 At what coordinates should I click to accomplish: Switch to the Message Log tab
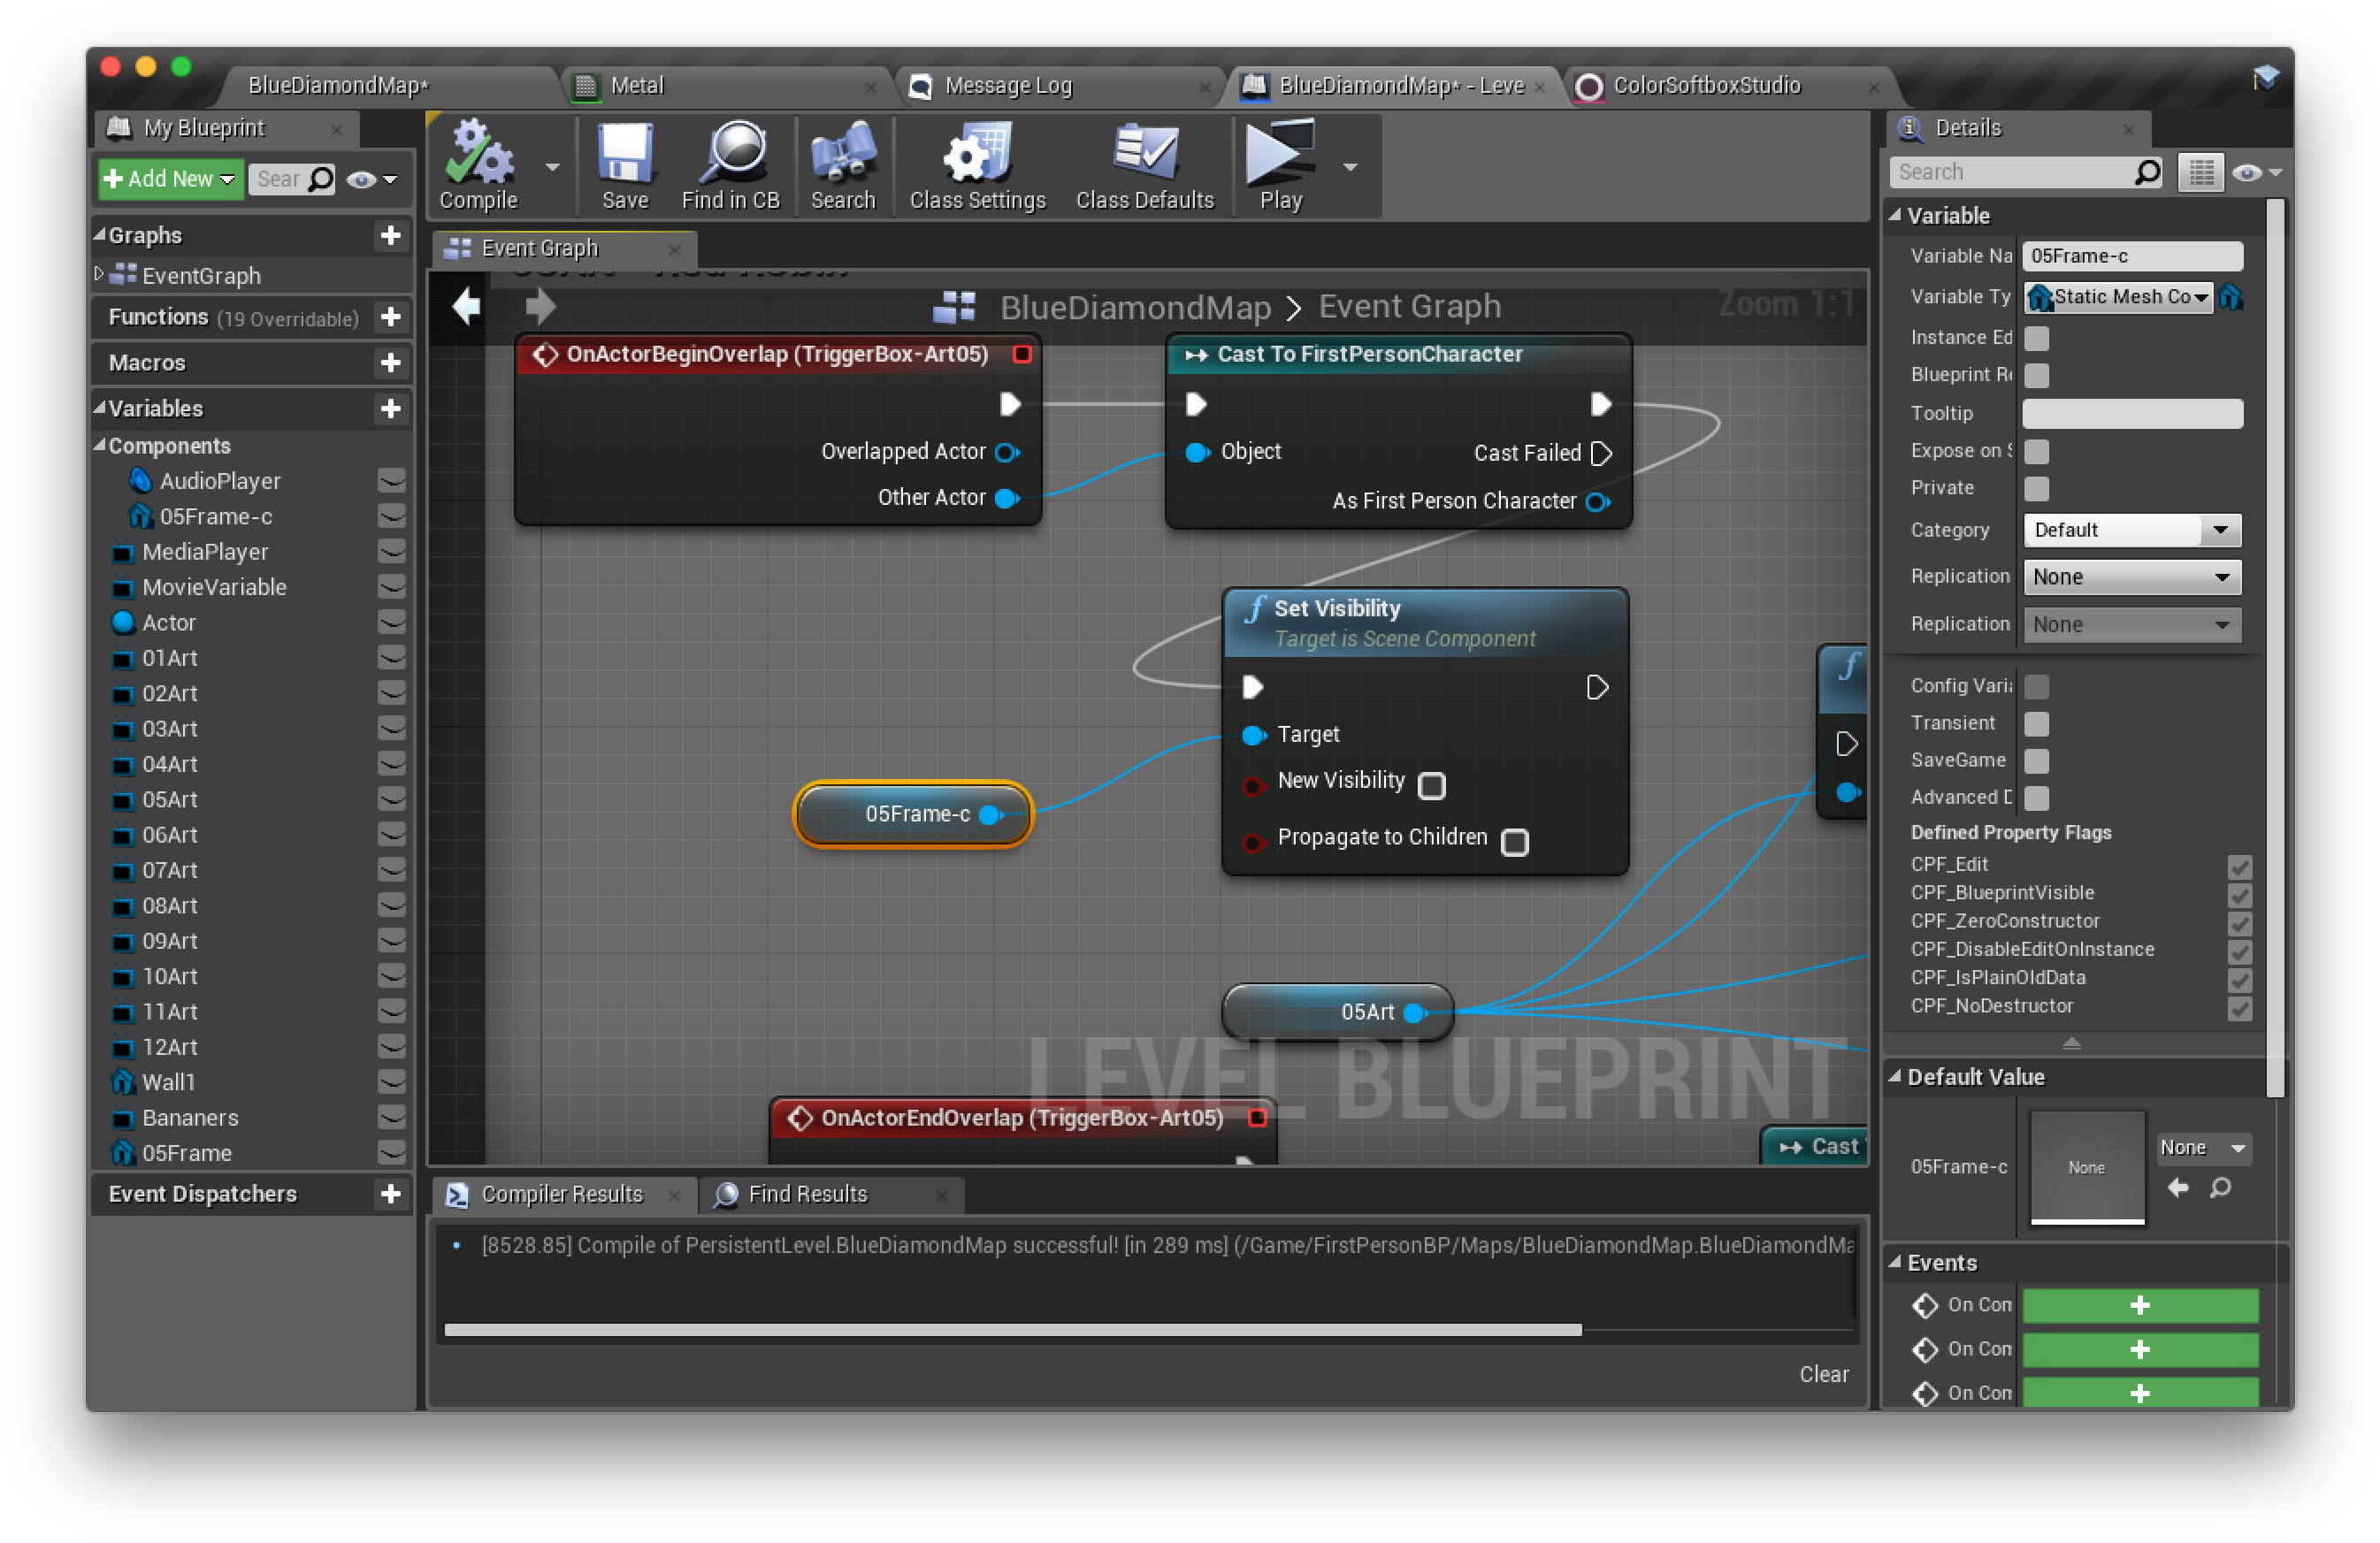(1007, 86)
